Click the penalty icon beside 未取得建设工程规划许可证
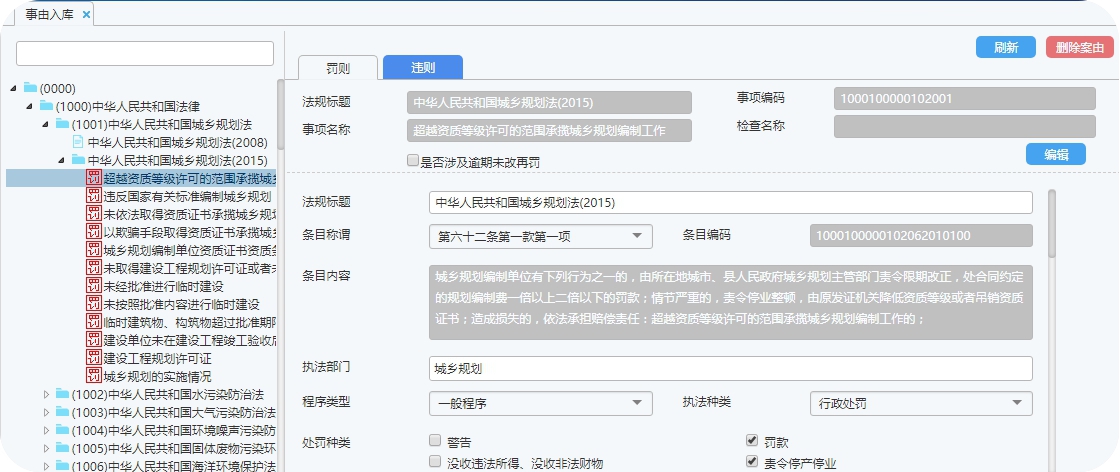1120x472 pixels. 94,268
